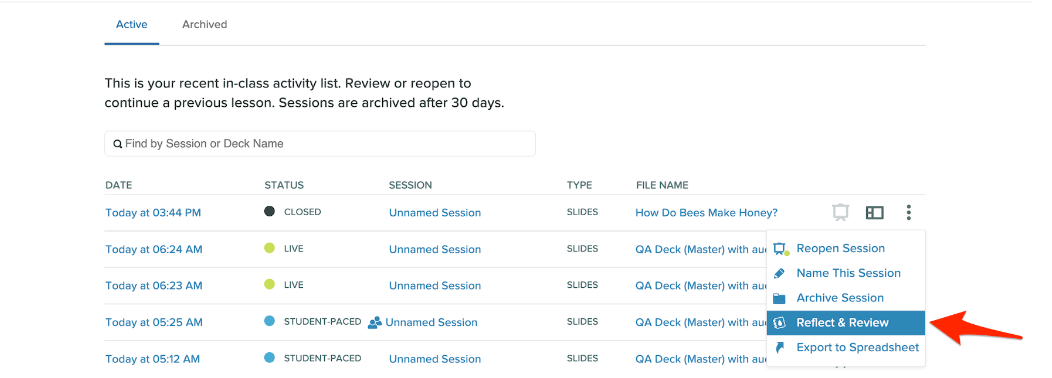Screen dimensions: 1052x378
Task: Open the Today at 05:25 AM session link
Action: 154,322
